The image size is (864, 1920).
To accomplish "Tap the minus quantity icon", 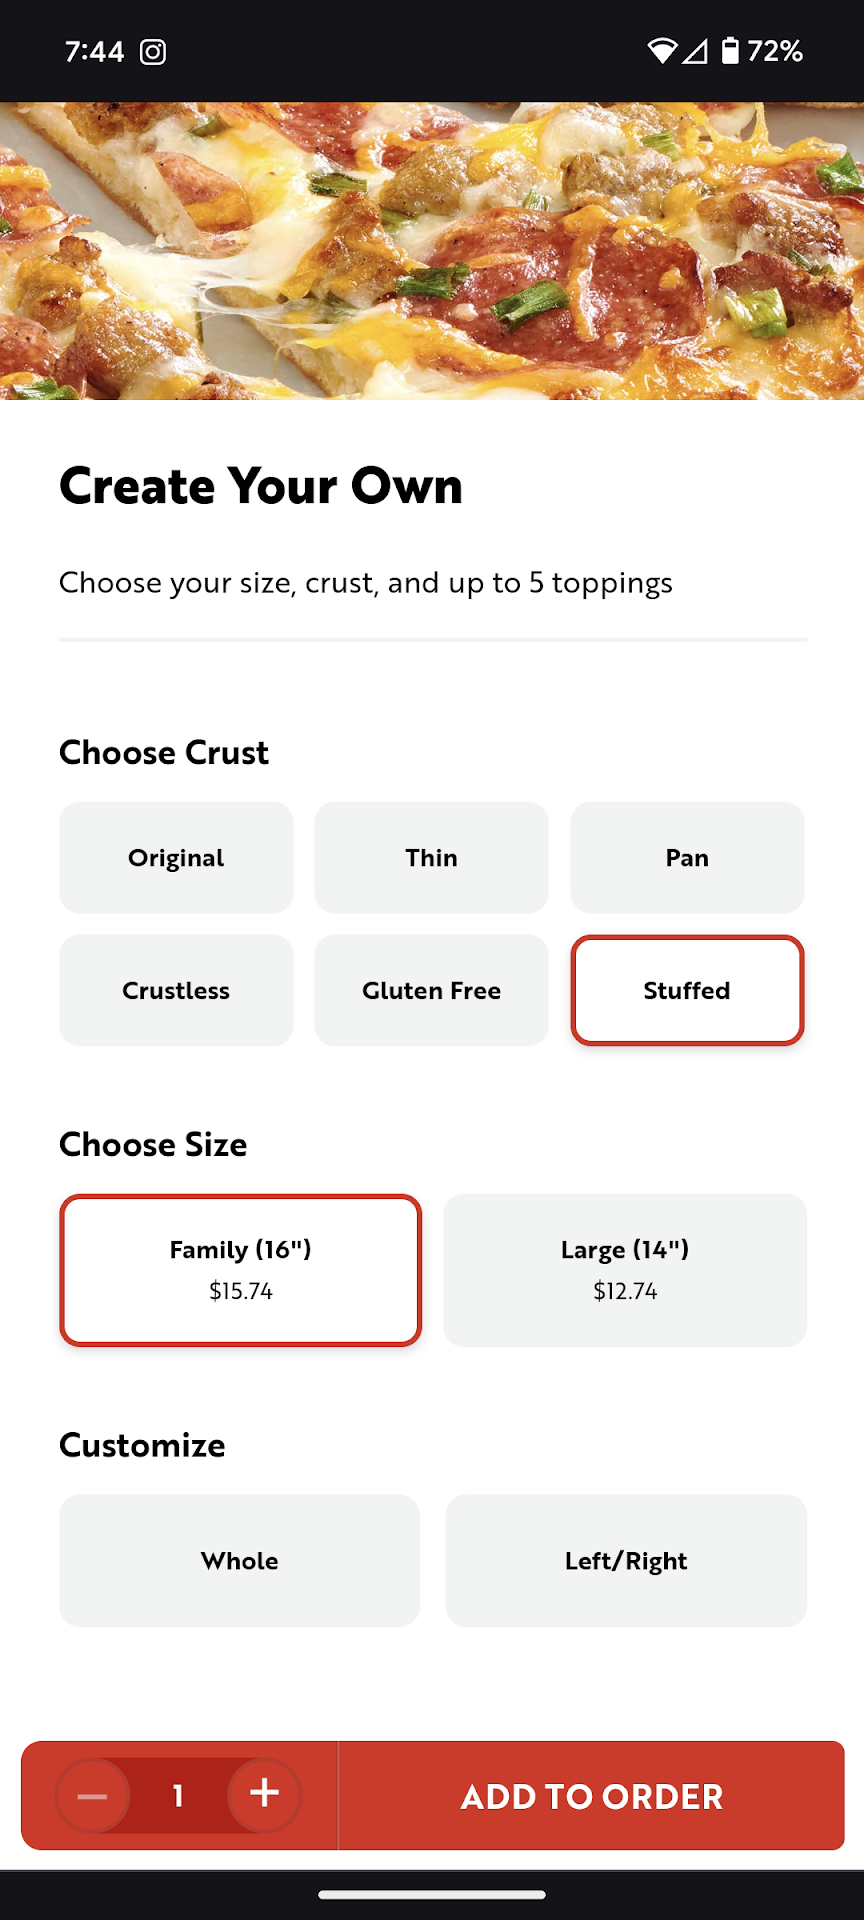I will click(92, 1796).
